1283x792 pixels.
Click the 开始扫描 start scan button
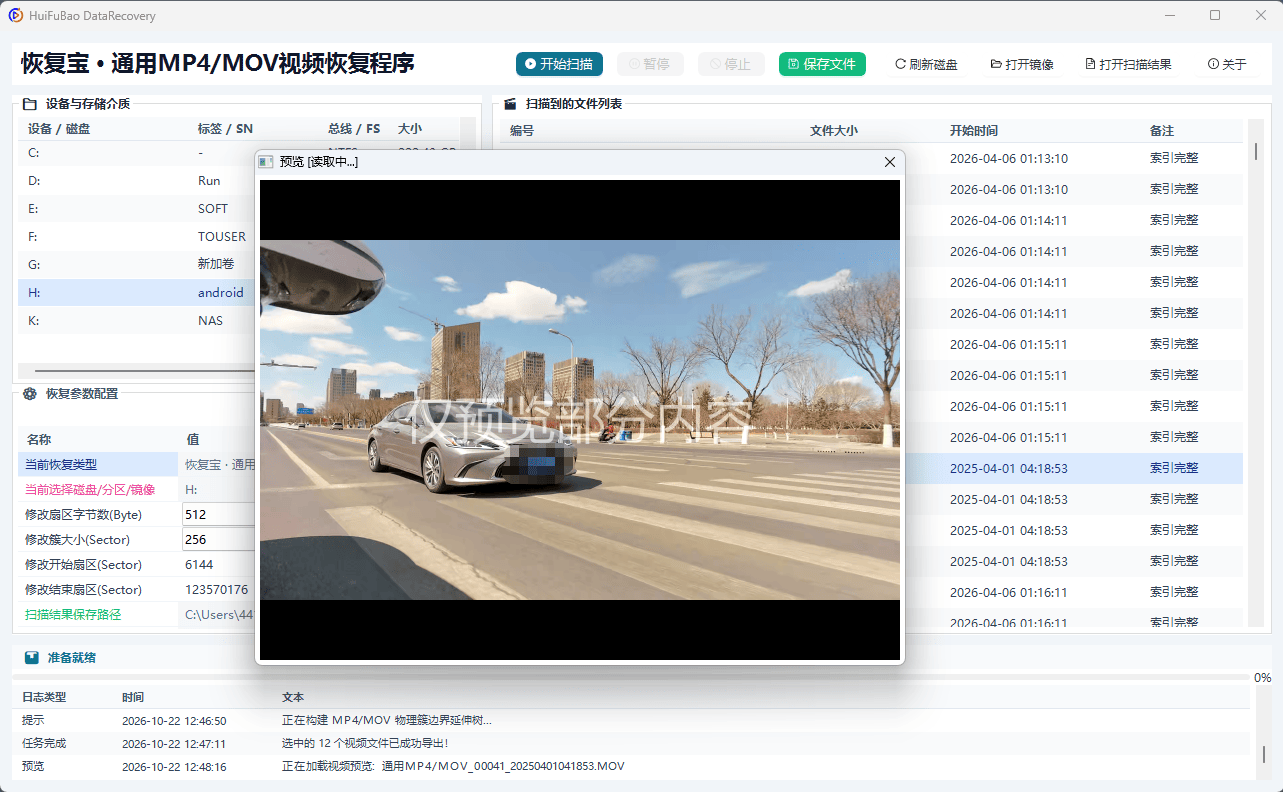point(559,64)
